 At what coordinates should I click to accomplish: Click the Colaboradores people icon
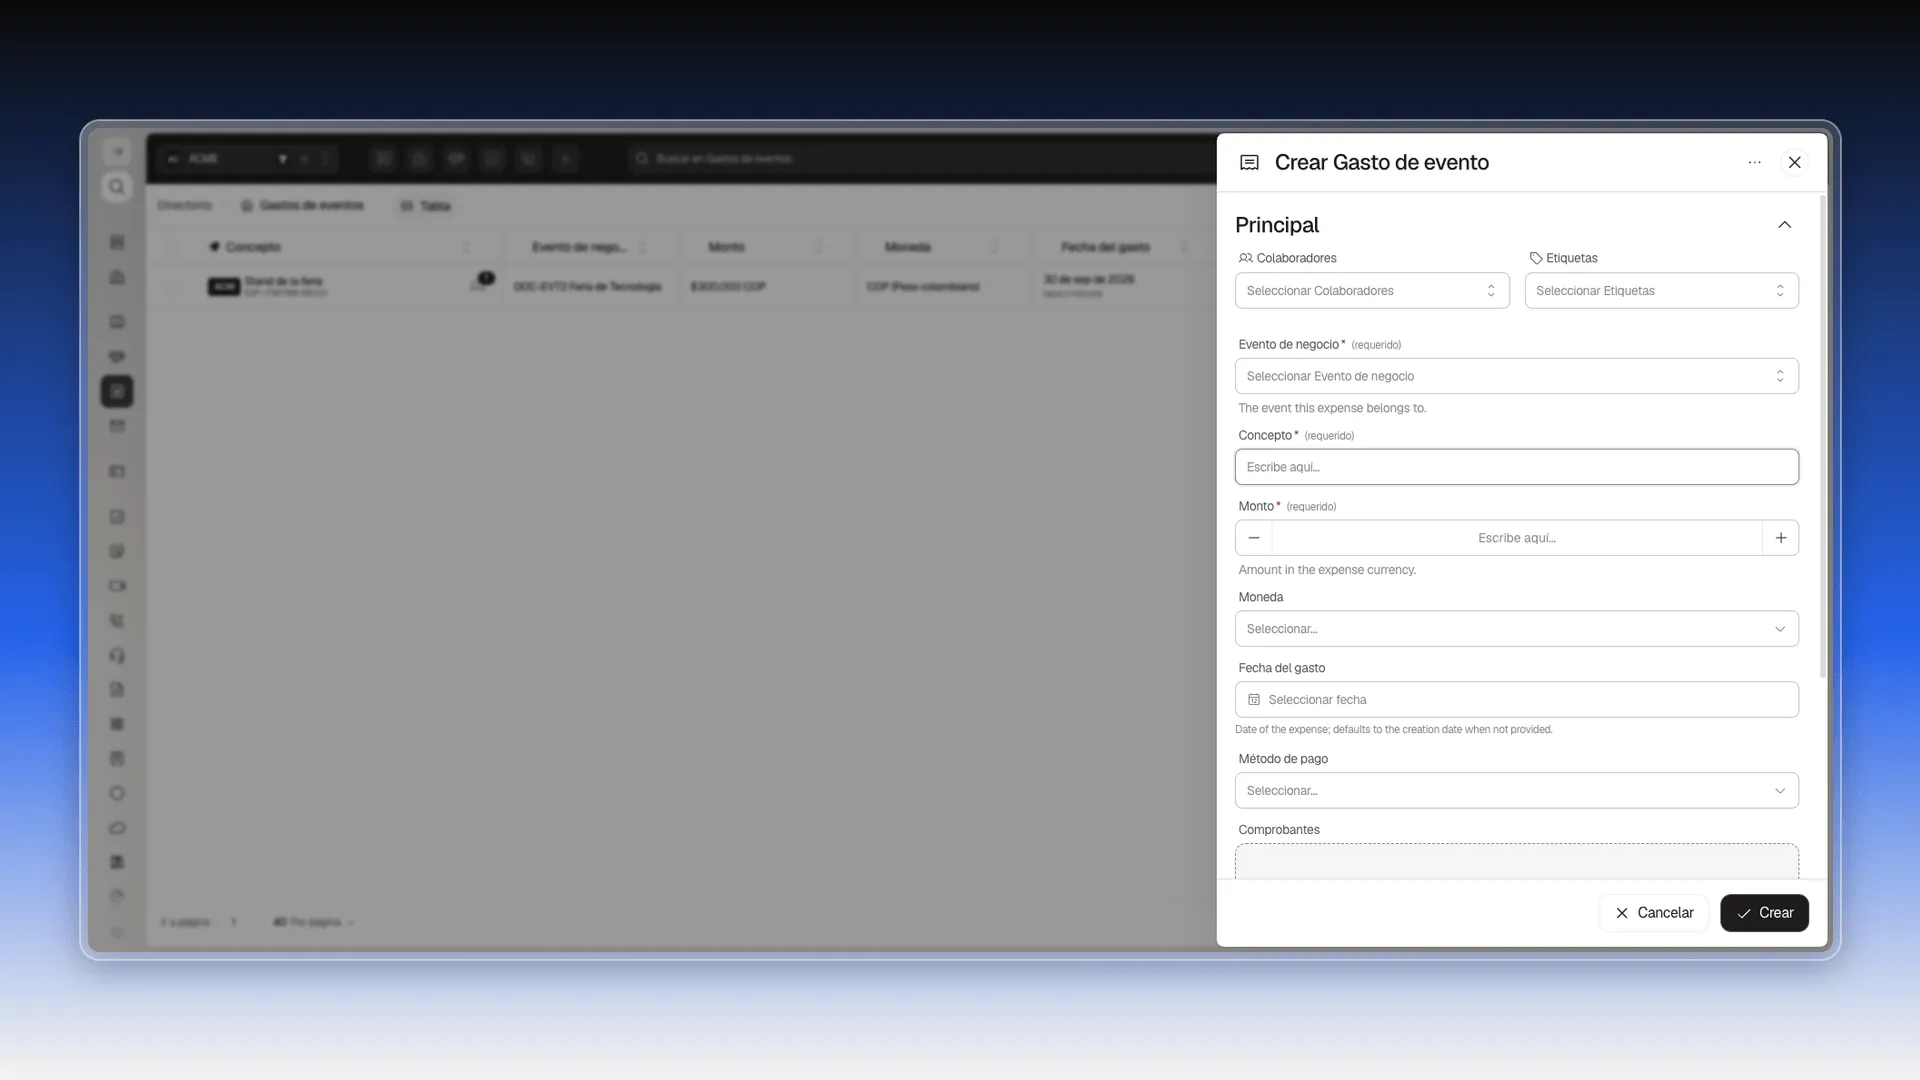click(1245, 258)
